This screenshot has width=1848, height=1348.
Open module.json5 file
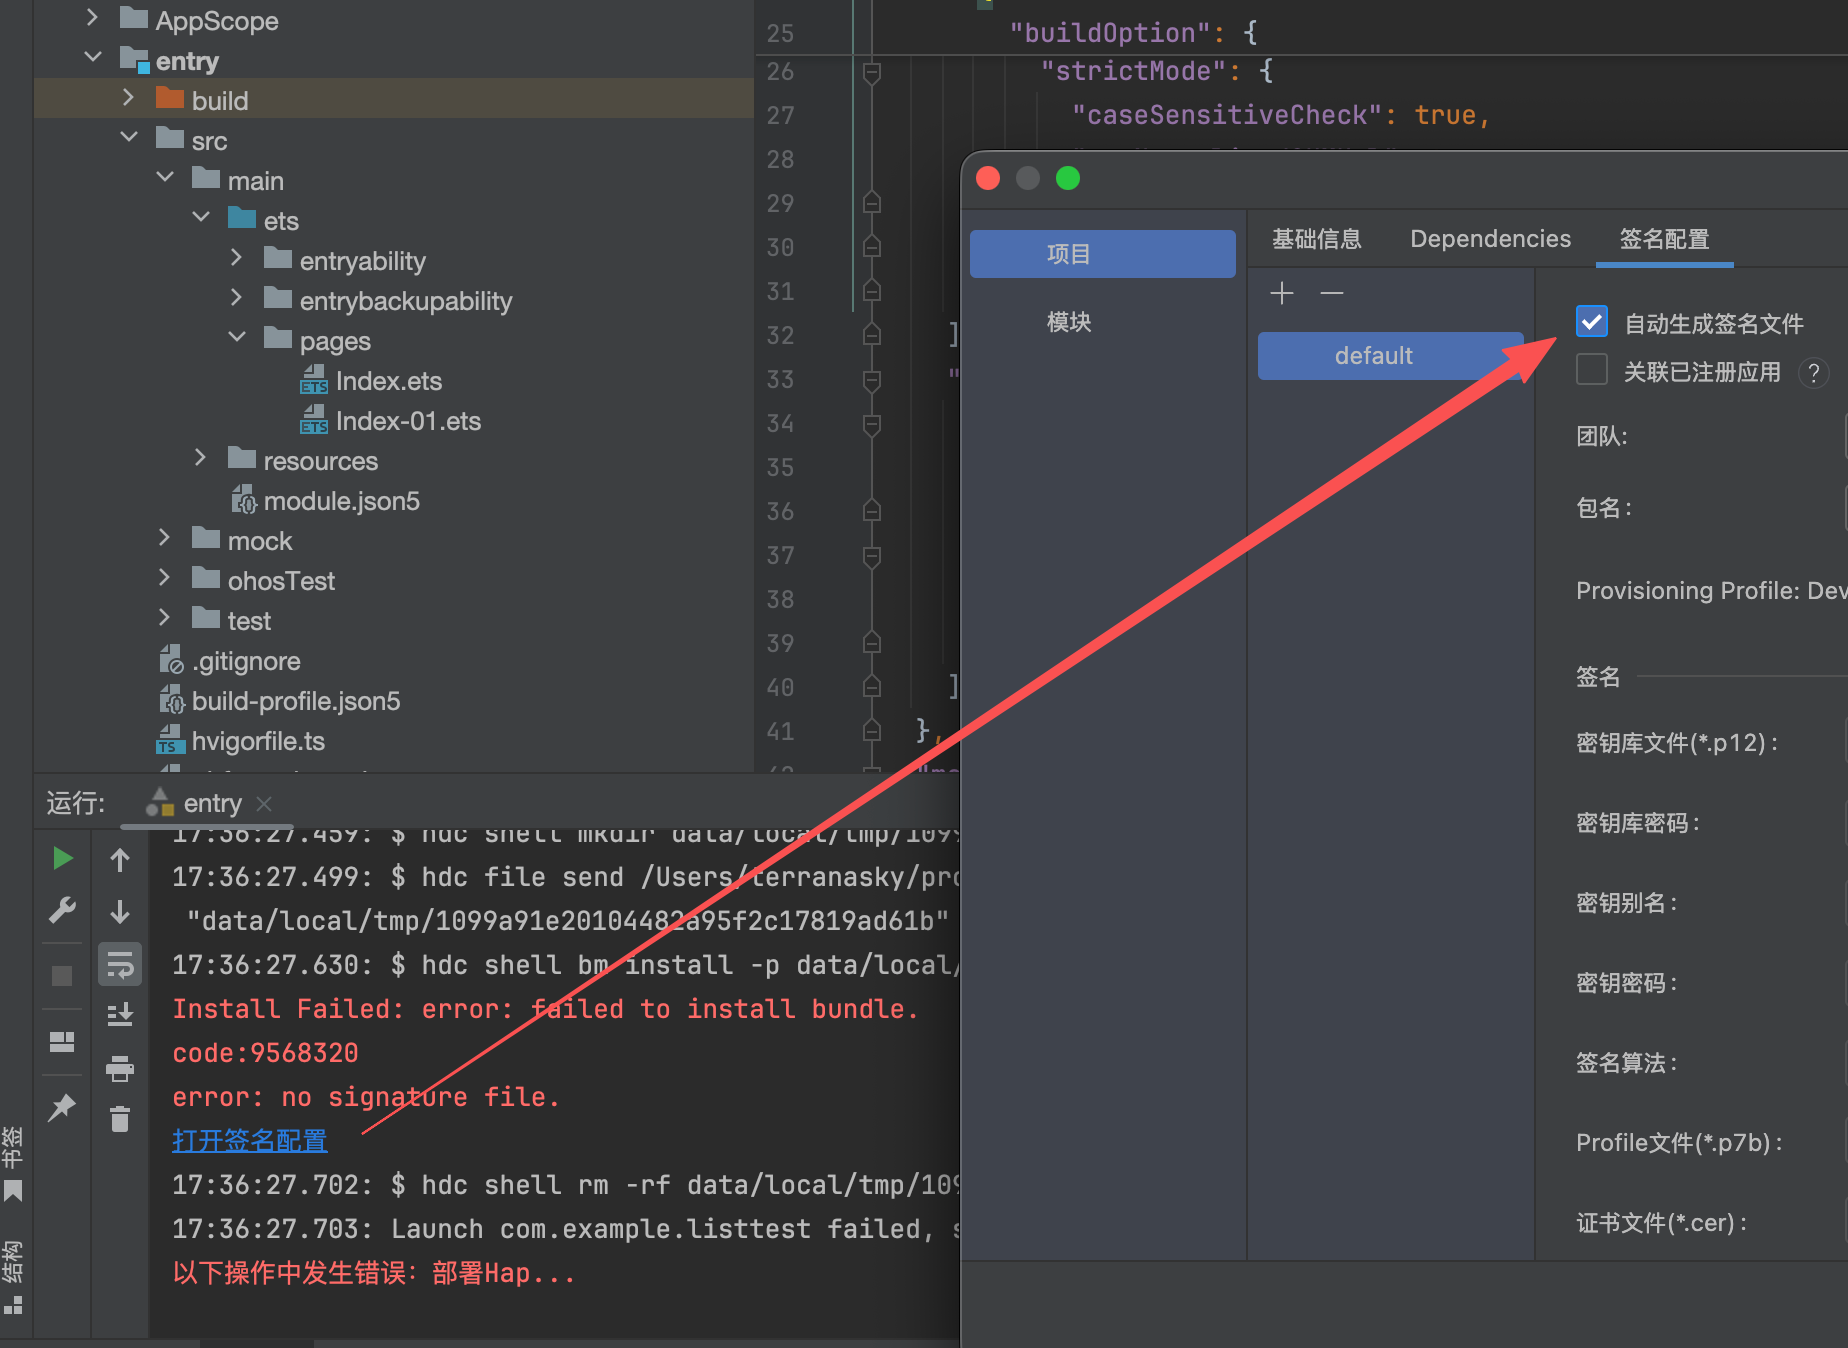pyautogui.click(x=341, y=501)
